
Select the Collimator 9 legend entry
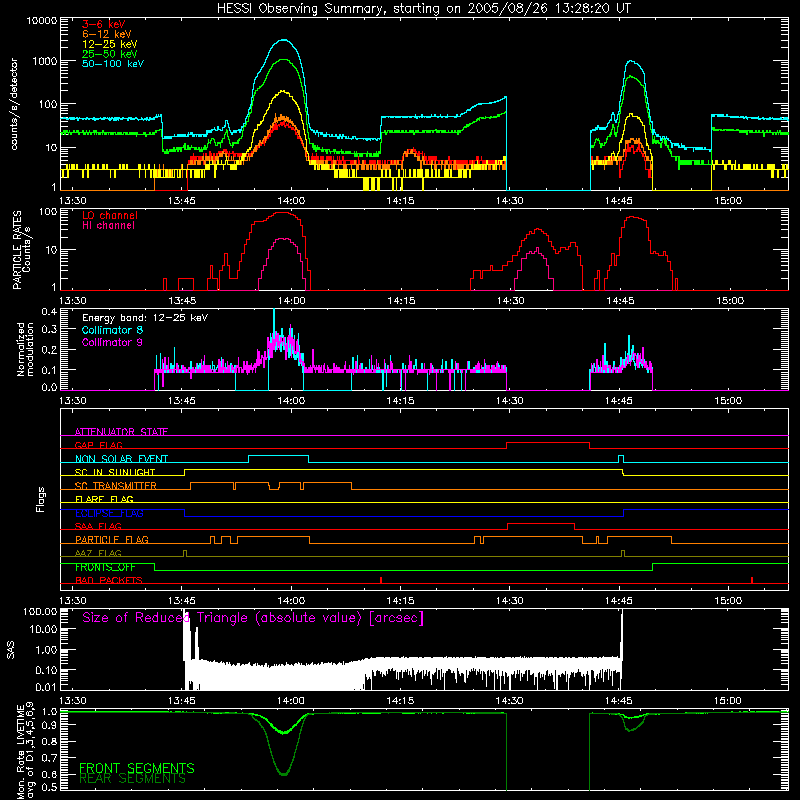(x=112, y=342)
